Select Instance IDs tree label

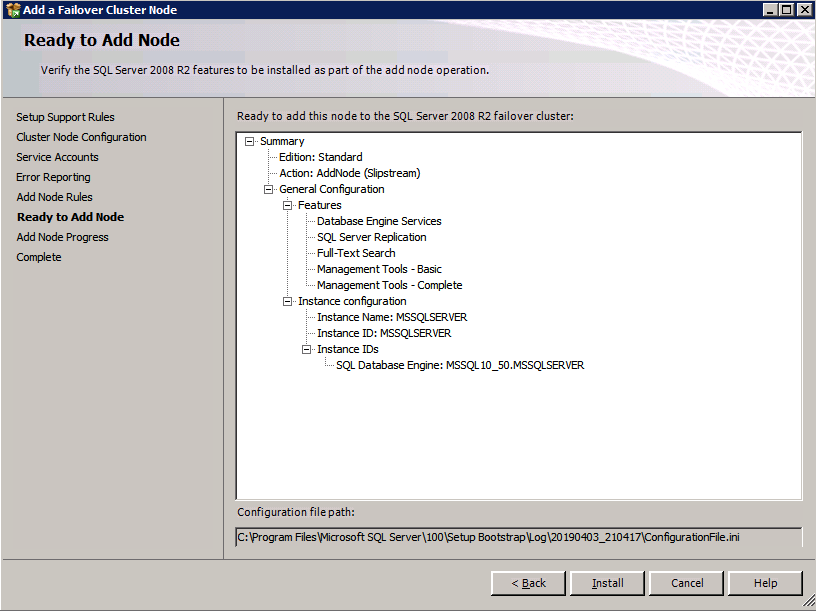[x=348, y=349]
